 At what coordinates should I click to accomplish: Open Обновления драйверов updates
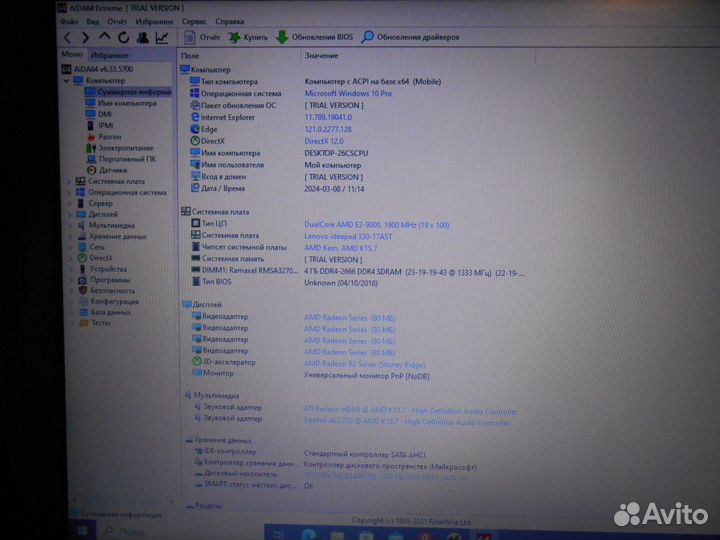tap(411, 37)
